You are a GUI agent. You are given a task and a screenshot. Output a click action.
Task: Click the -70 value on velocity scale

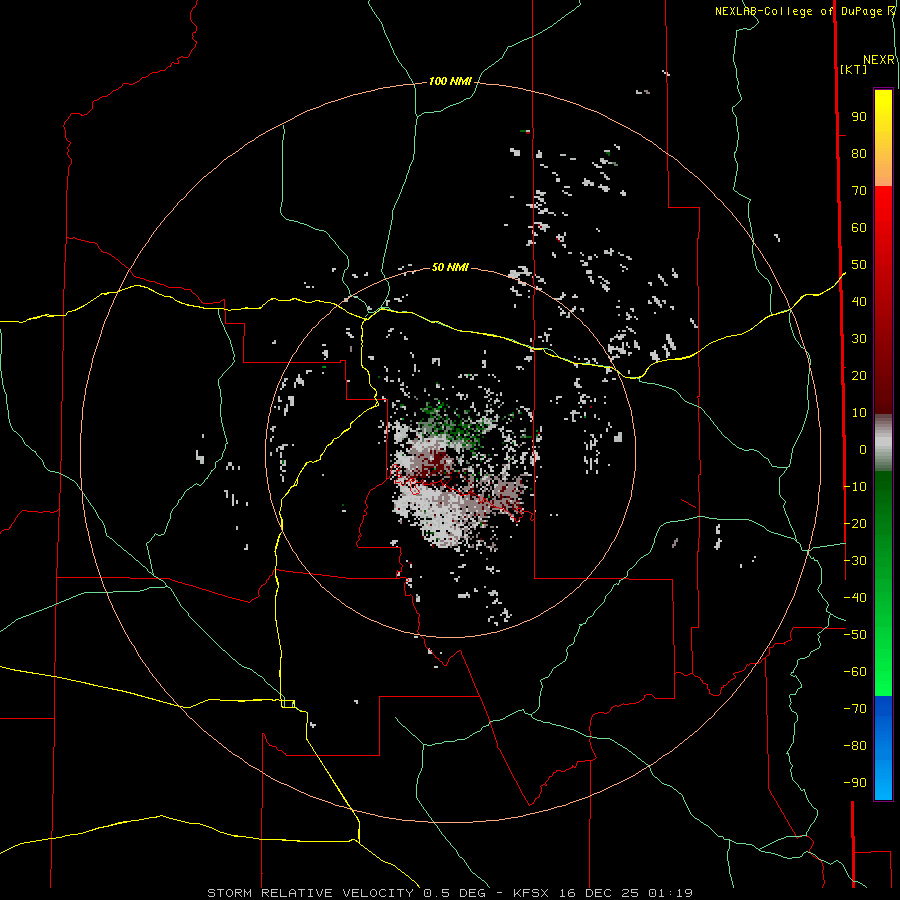pos(855,709)
